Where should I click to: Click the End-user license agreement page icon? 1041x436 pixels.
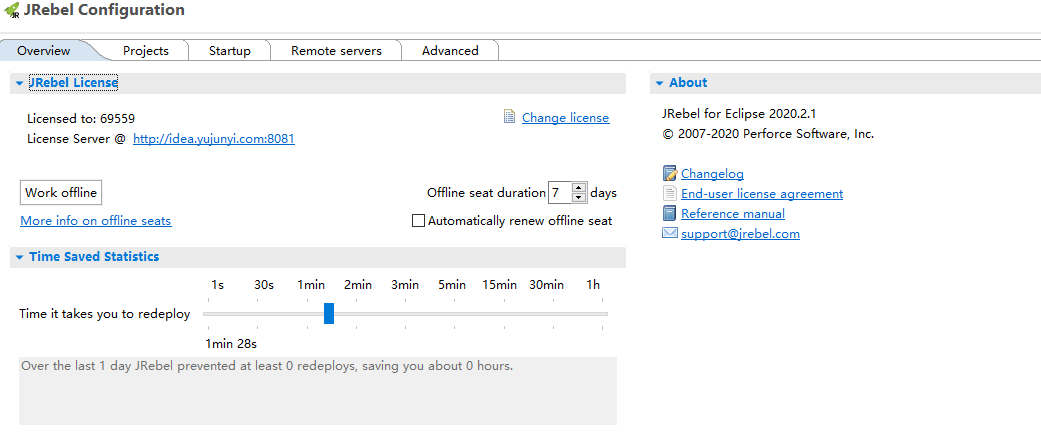point(669,194)
